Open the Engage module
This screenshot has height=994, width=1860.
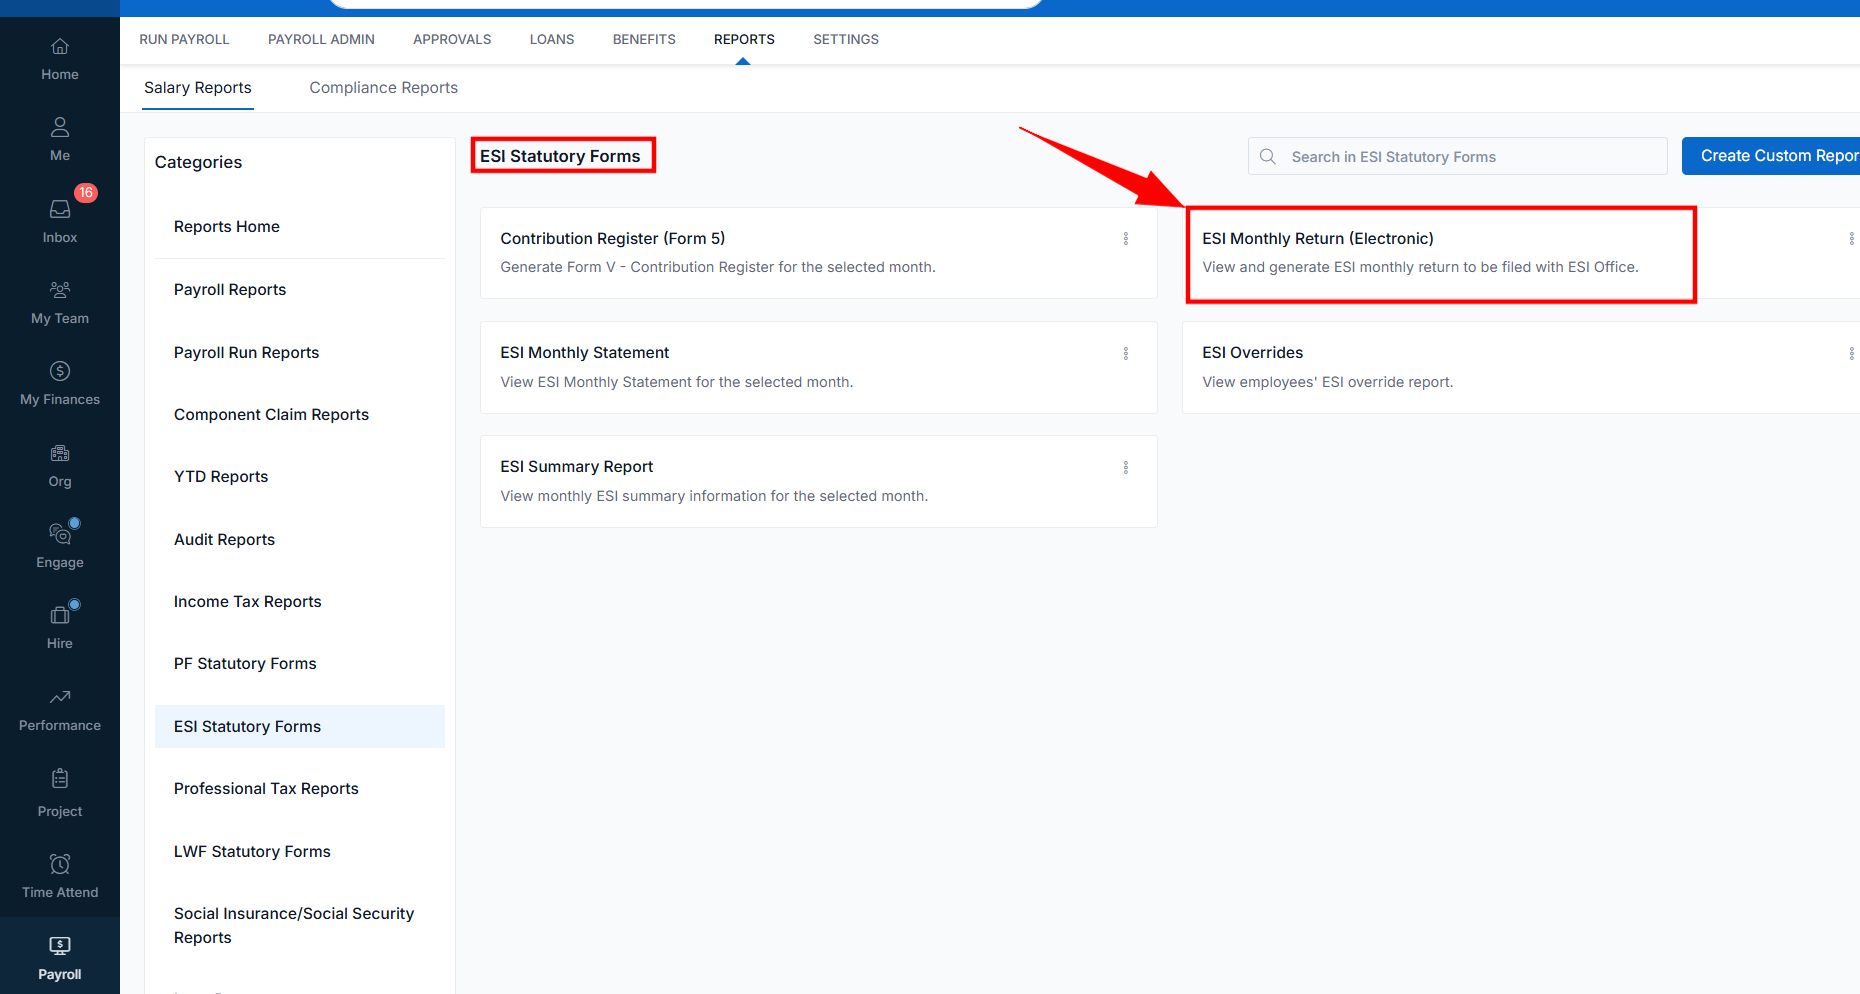[x=59, y=543]
